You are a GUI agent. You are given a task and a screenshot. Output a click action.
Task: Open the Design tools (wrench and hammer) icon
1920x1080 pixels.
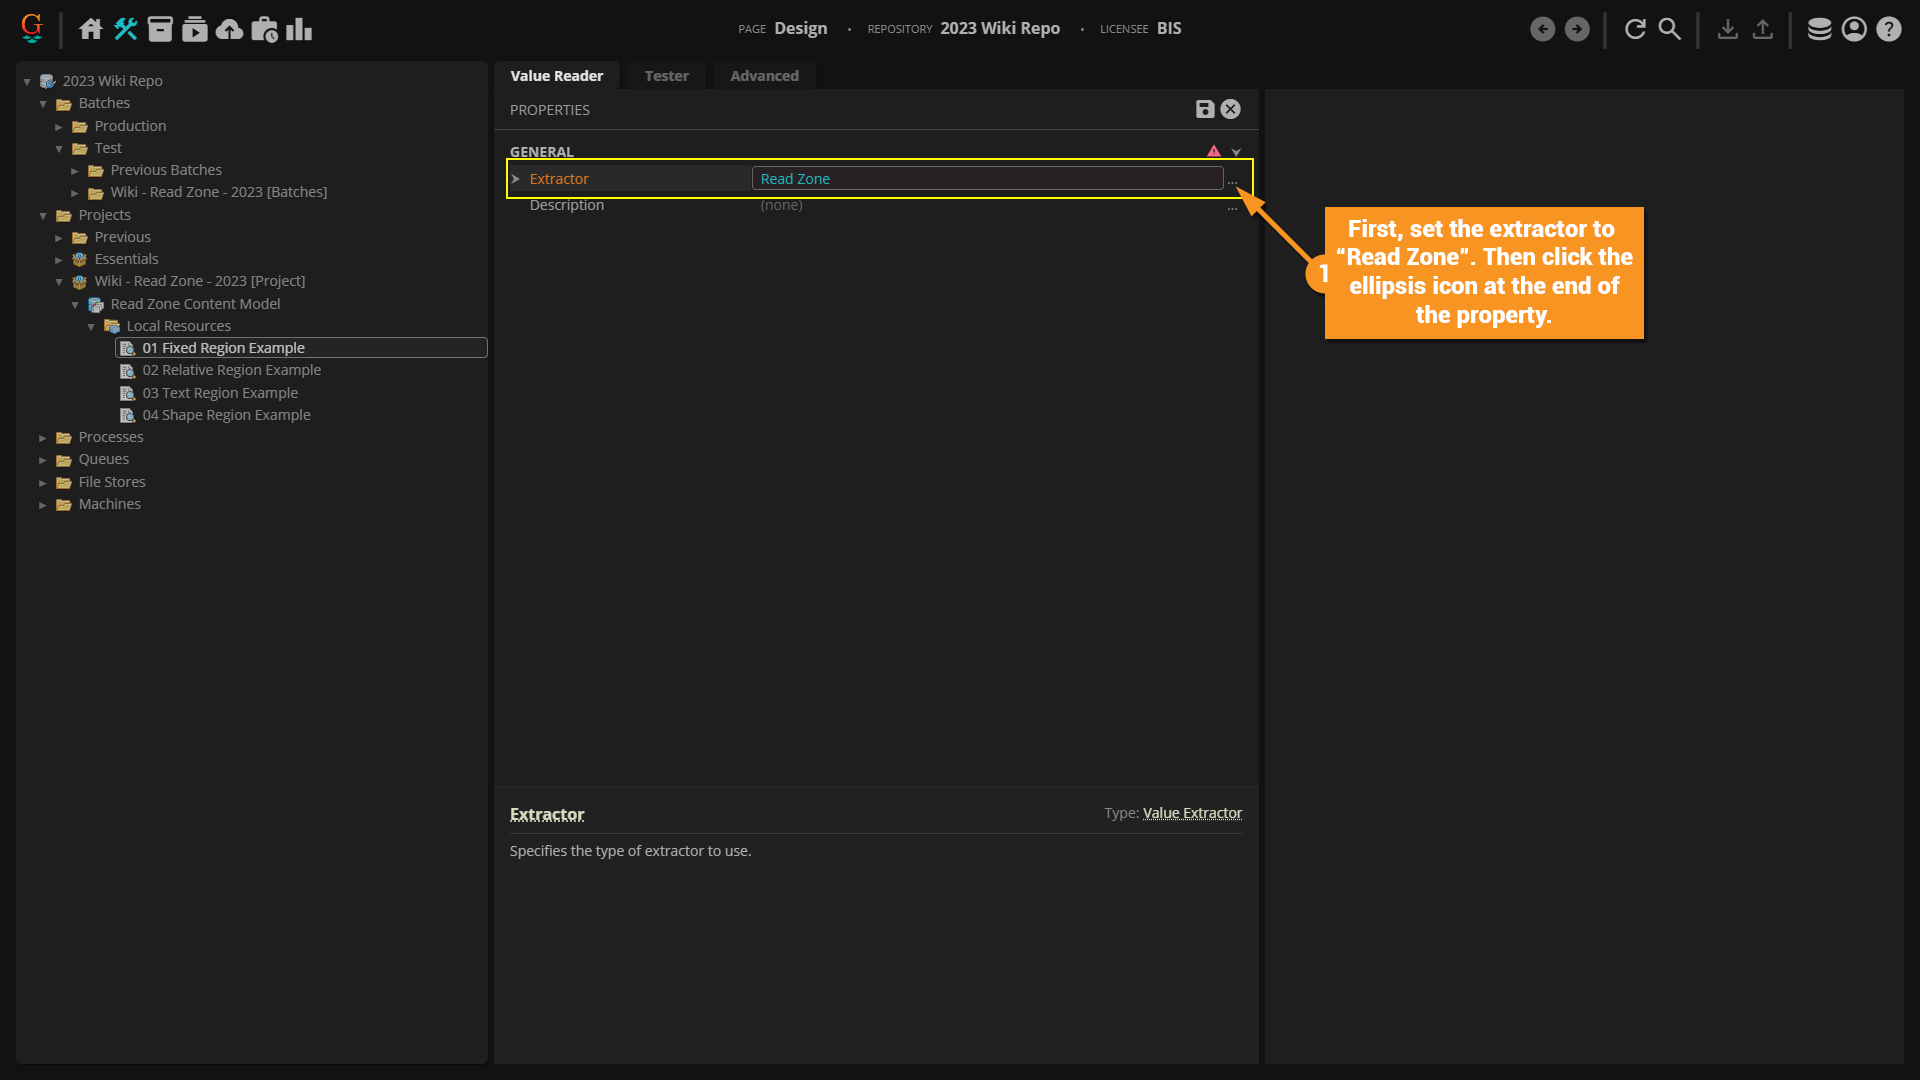[125, 29]
